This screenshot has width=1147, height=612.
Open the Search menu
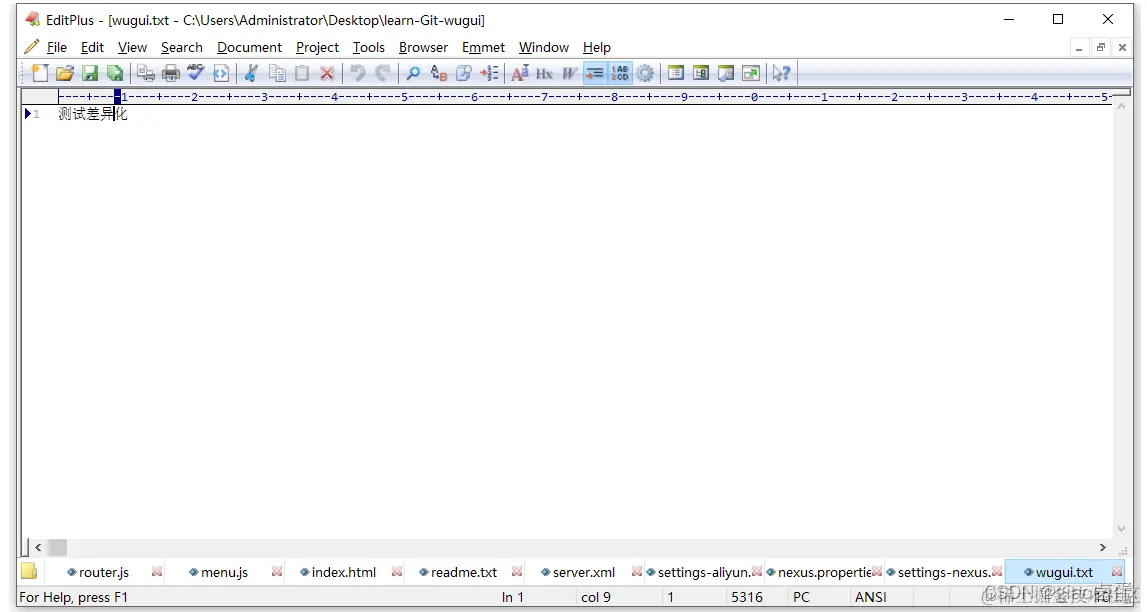[x=181, y=48]
